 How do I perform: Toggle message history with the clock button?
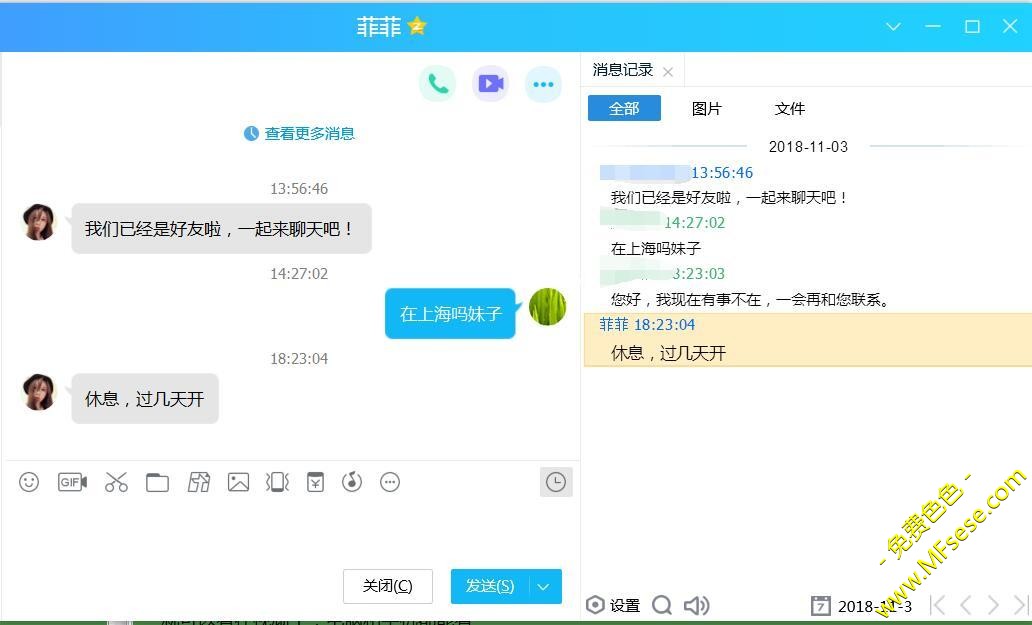(556, 482)
